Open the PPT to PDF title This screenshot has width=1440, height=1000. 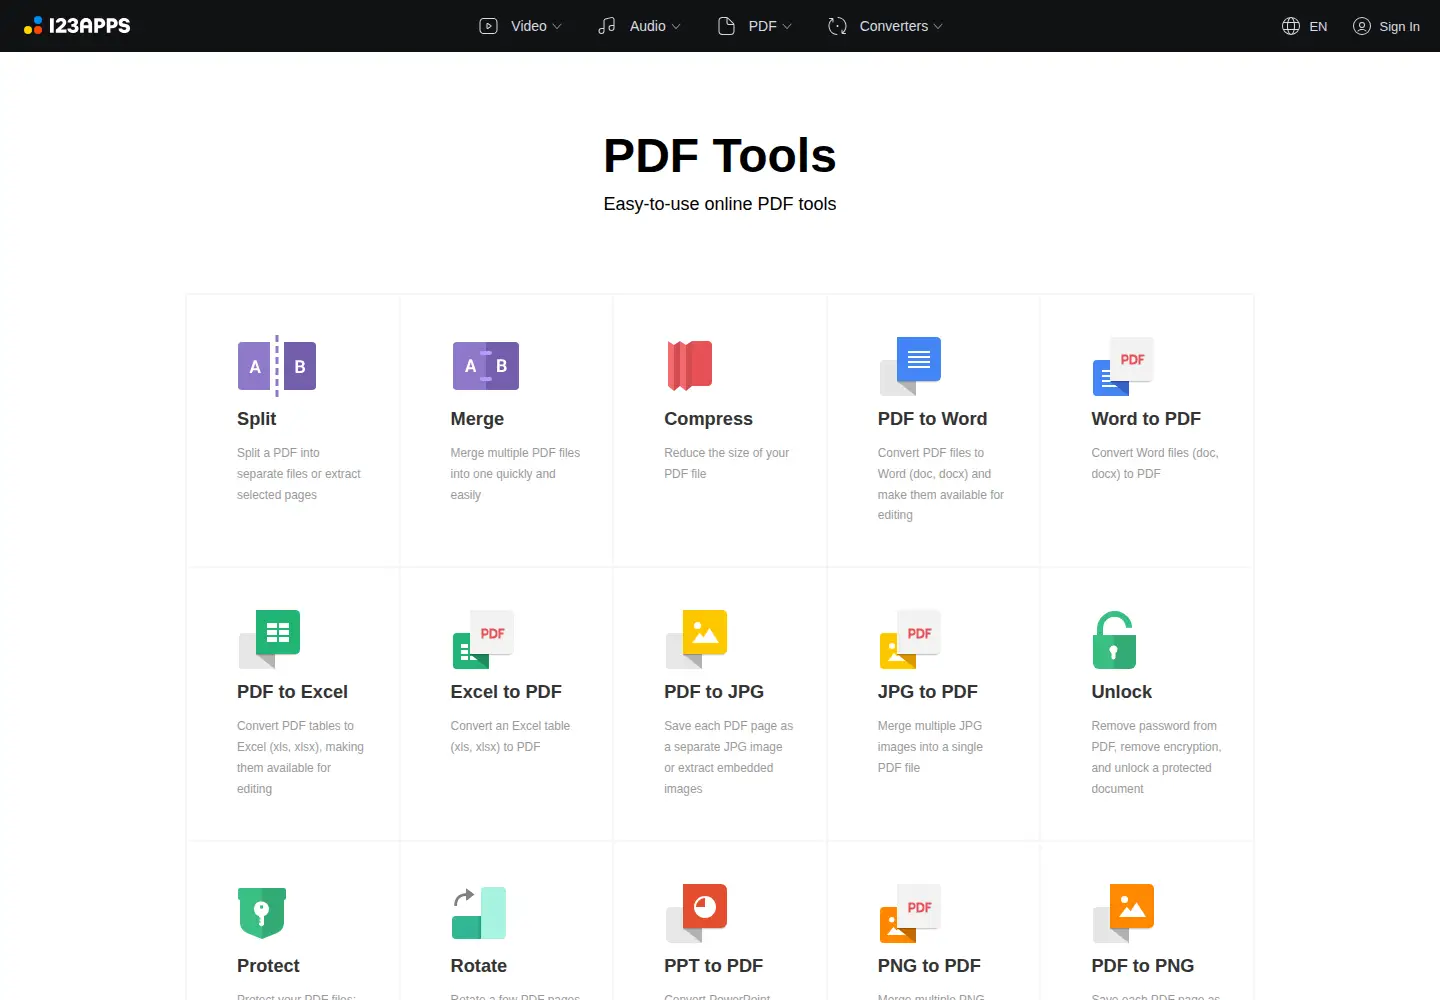pyautogui.click(x=713, y=966)
